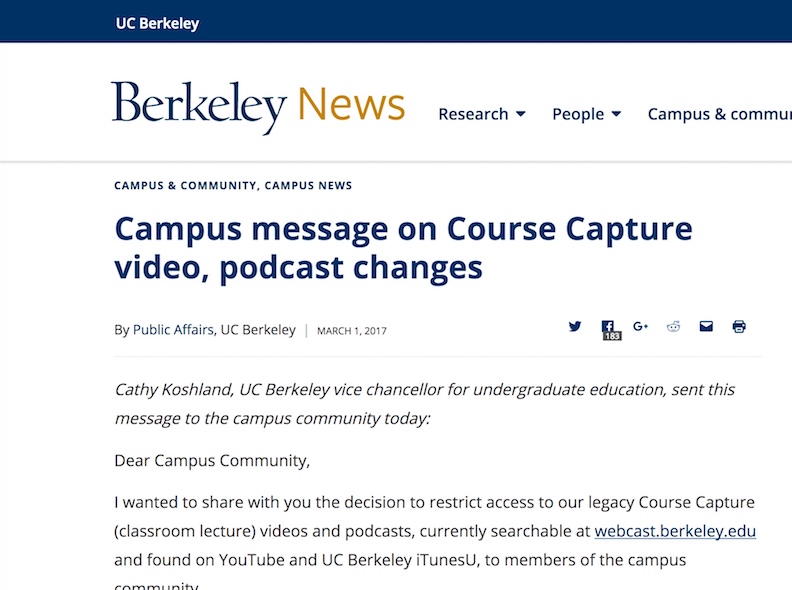The image size is (792, 590).
Task: Click the March 1, 2017 date
Action: [352, 331]
